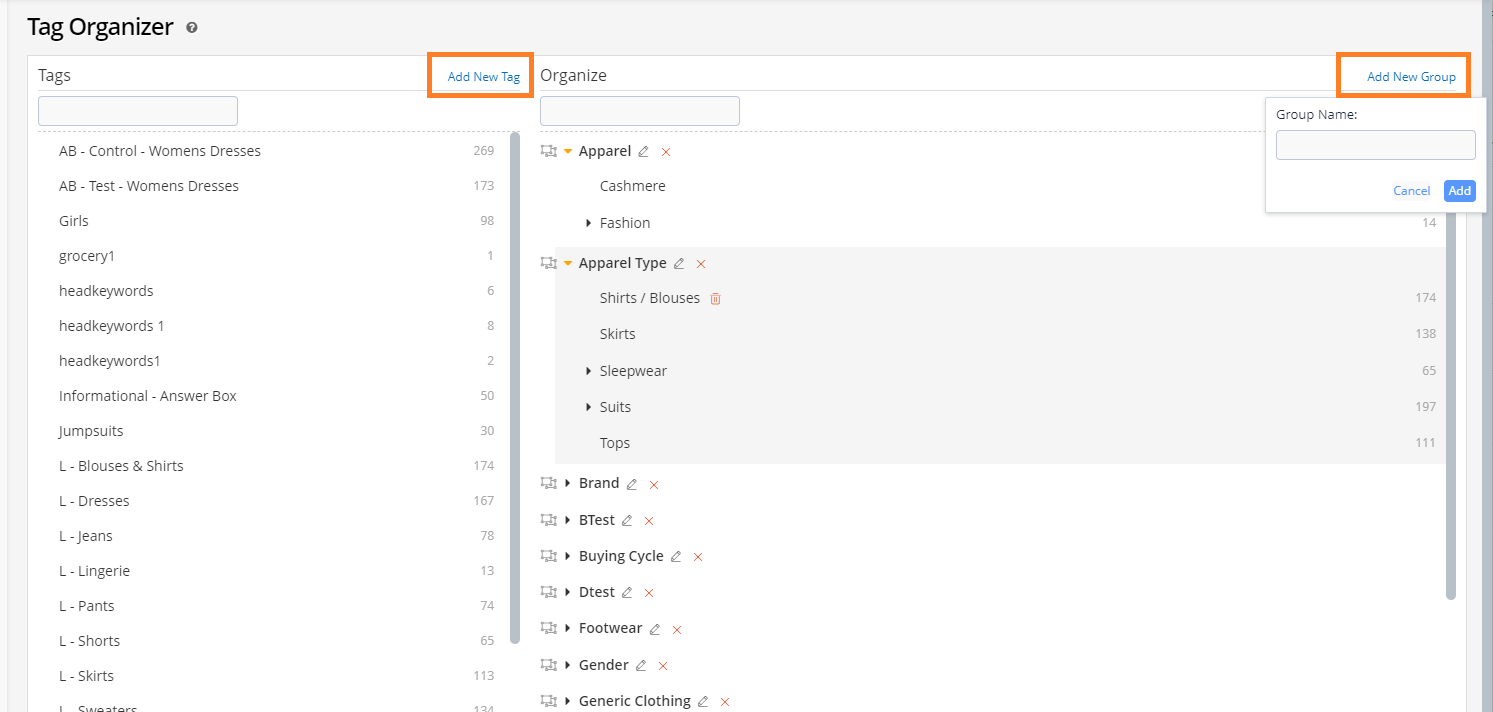Cancel the new group popup
Viewport: 1493px width, 712px height.
(1411, 191)
